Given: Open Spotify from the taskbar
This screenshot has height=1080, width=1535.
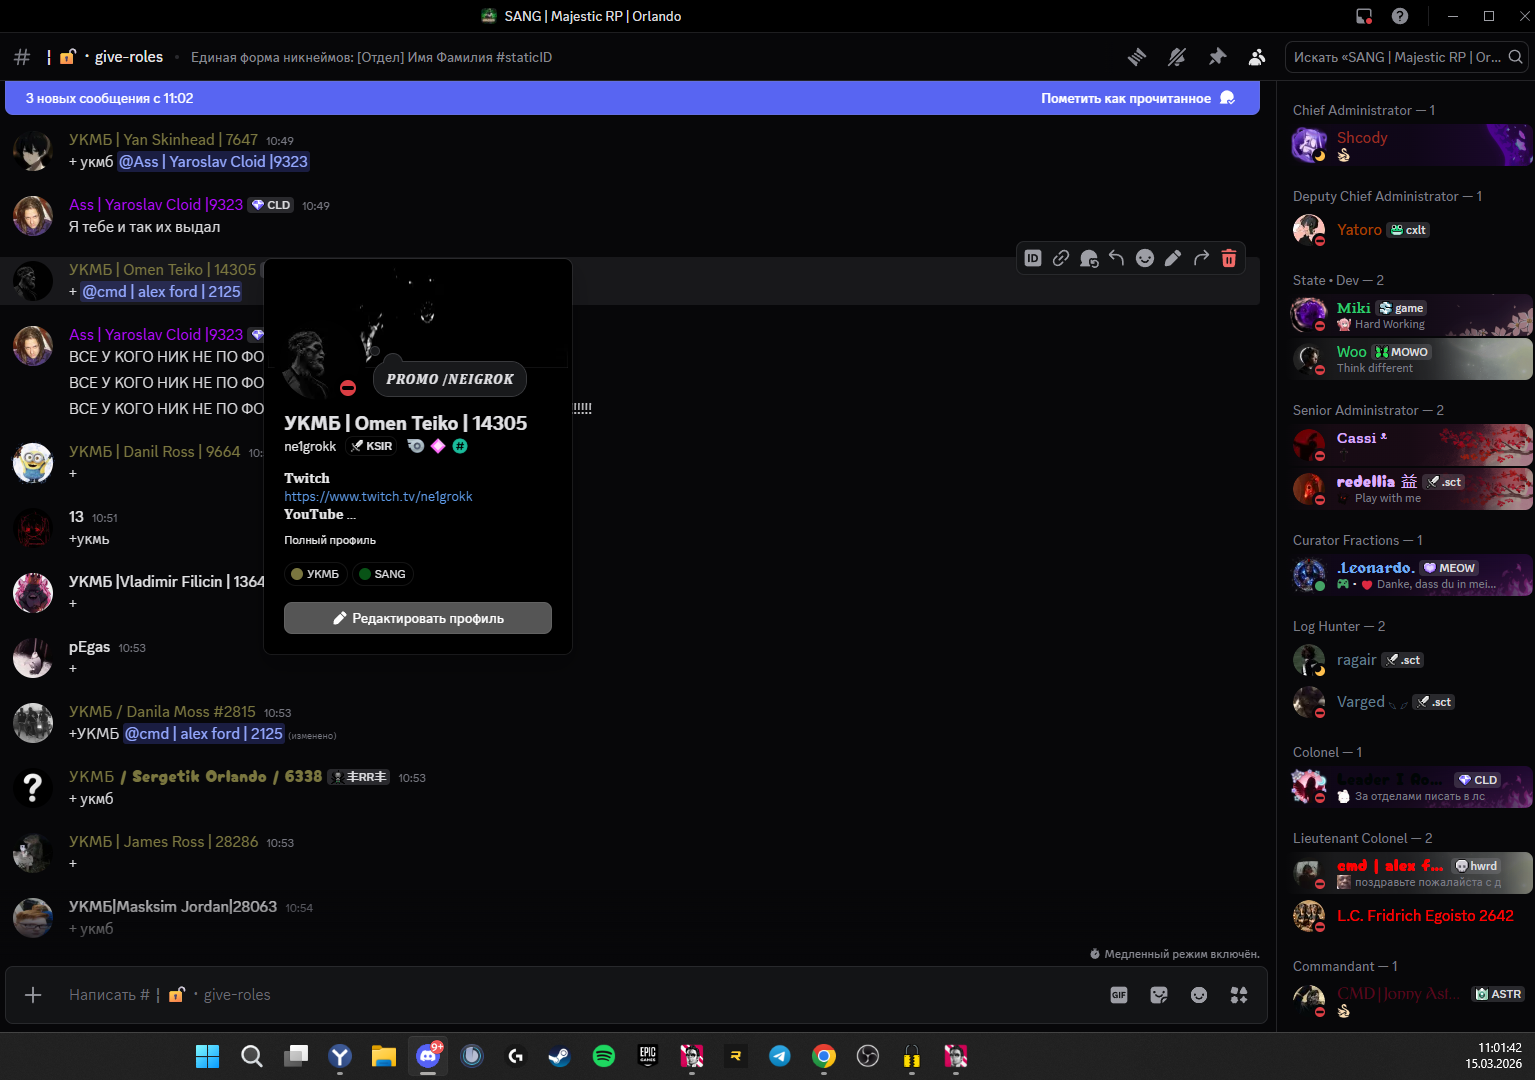Looking at the screenshot, I should pos(604,1056).
